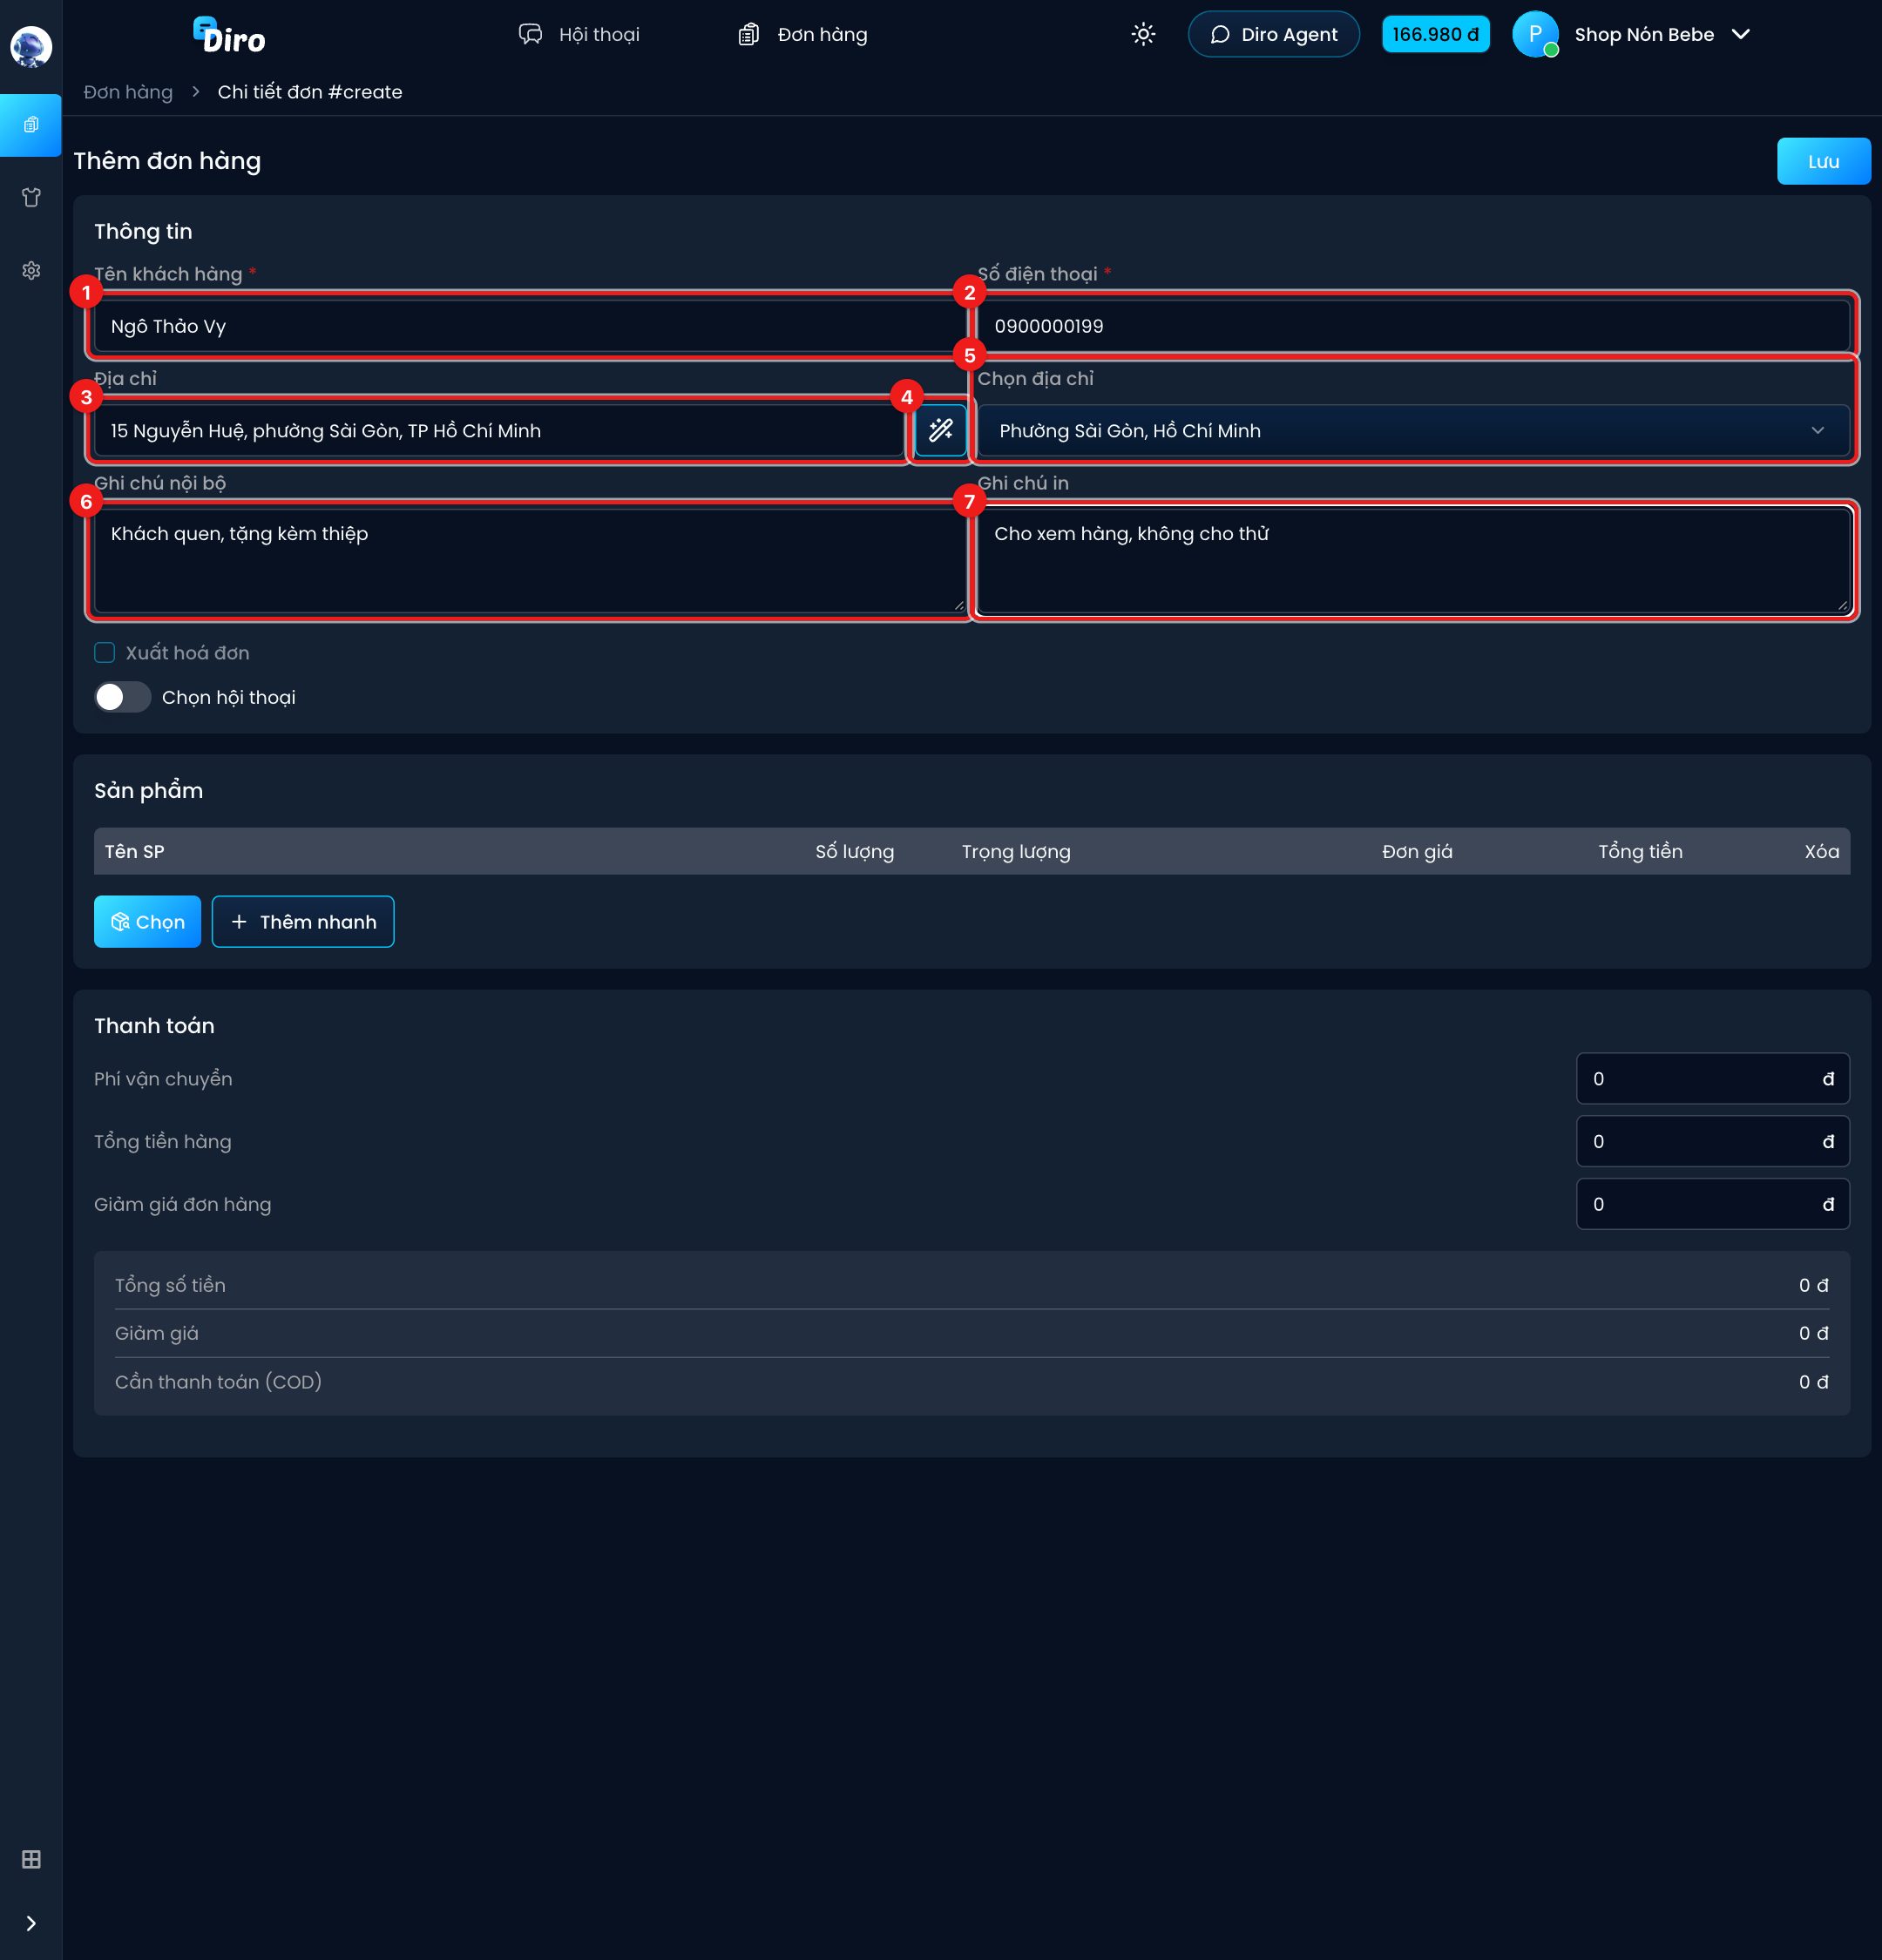Turn on the Chọn hội thoại switch
Image resolution: width=1882 pixels, height=1960 pixels.
tap(123, 698)
